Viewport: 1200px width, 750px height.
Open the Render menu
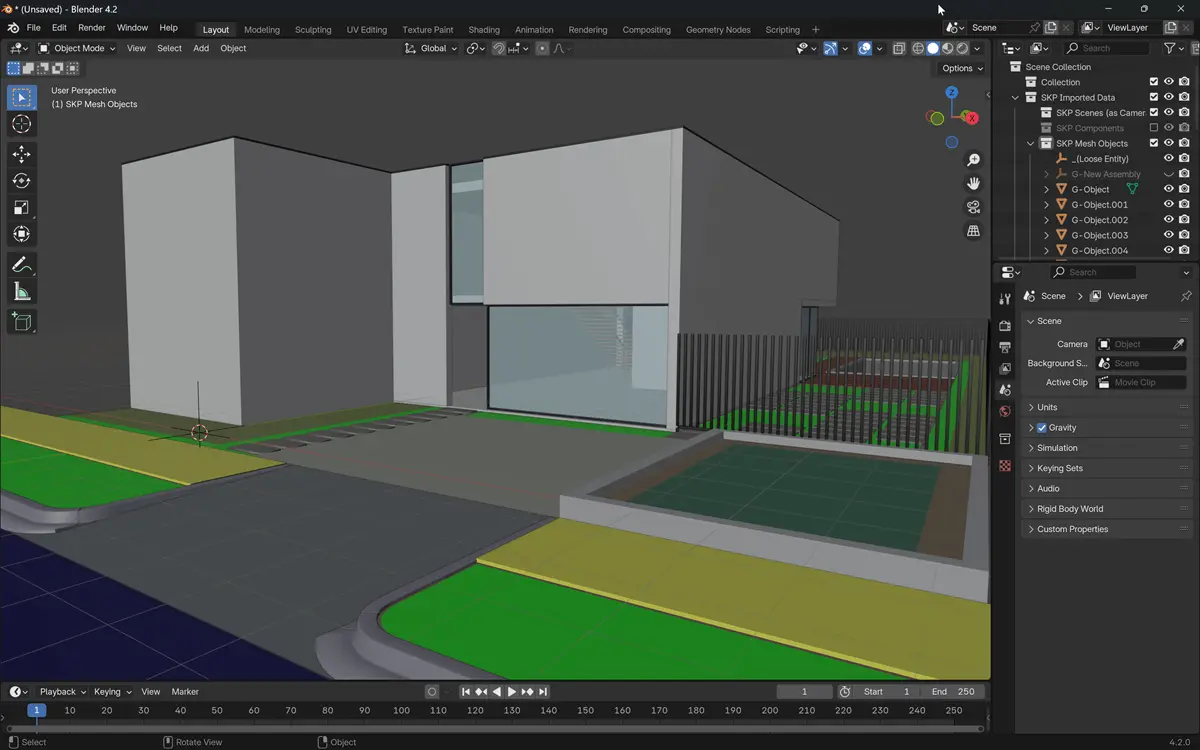click(91, 28)
